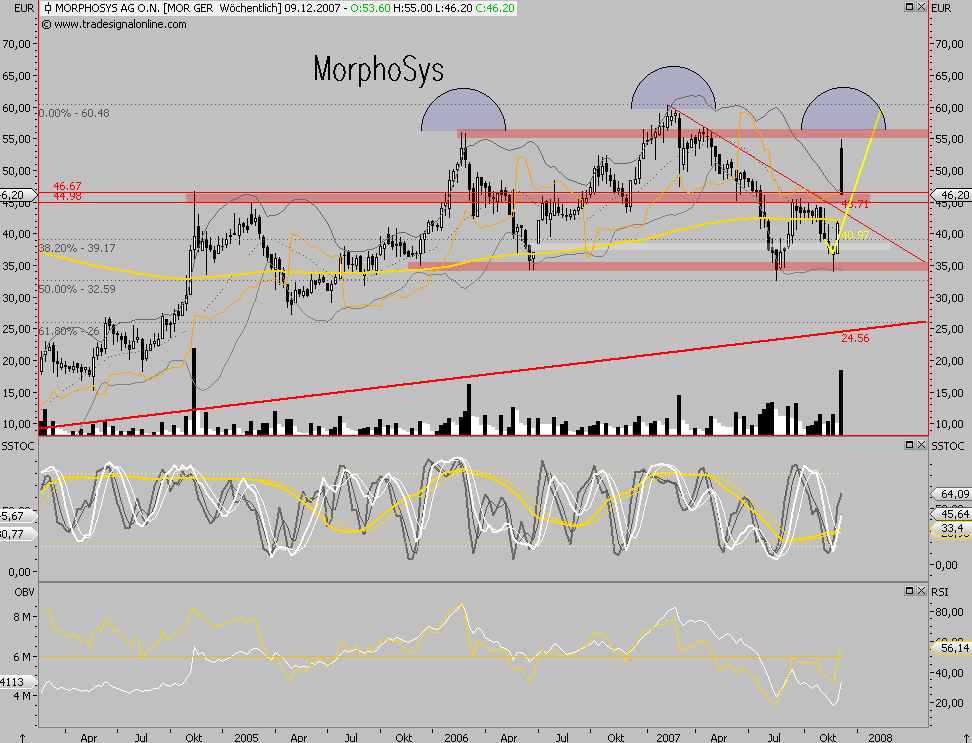Screen dimensions: 972x743
Task: Click the 8 M OBV axis label
Action: click(x=22, y=617)
